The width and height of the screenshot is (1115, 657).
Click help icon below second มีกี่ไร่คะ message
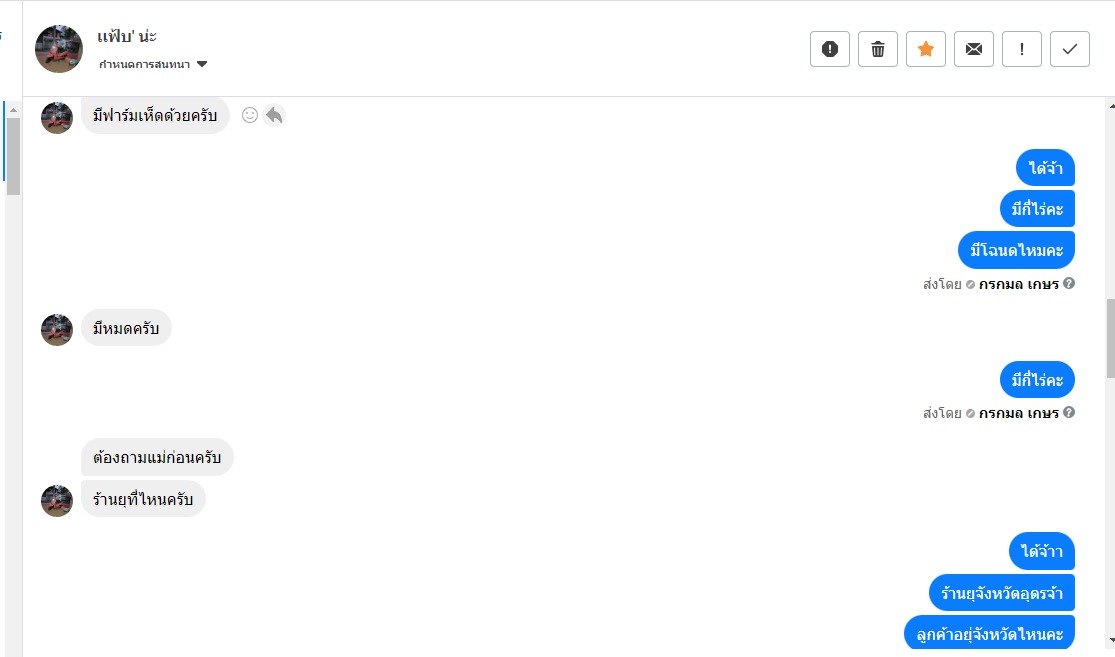[x=1069, y=413]
